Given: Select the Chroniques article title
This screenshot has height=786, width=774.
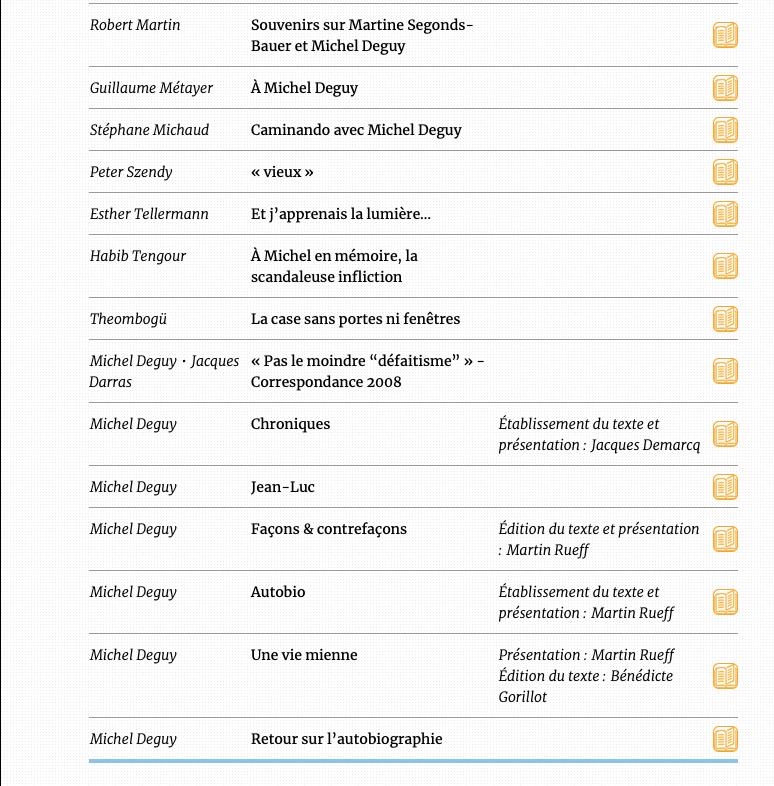Looking at the screenshot, I should click(290, 424).
